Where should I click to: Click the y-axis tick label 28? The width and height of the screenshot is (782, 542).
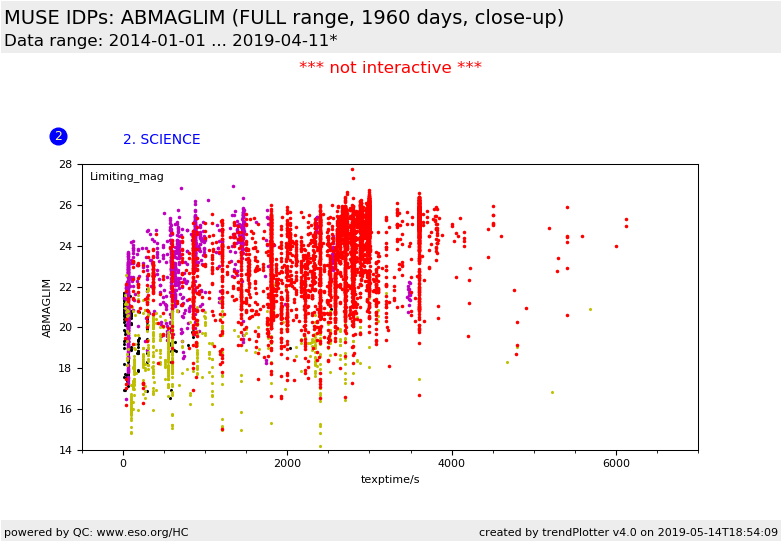point(64,164)
